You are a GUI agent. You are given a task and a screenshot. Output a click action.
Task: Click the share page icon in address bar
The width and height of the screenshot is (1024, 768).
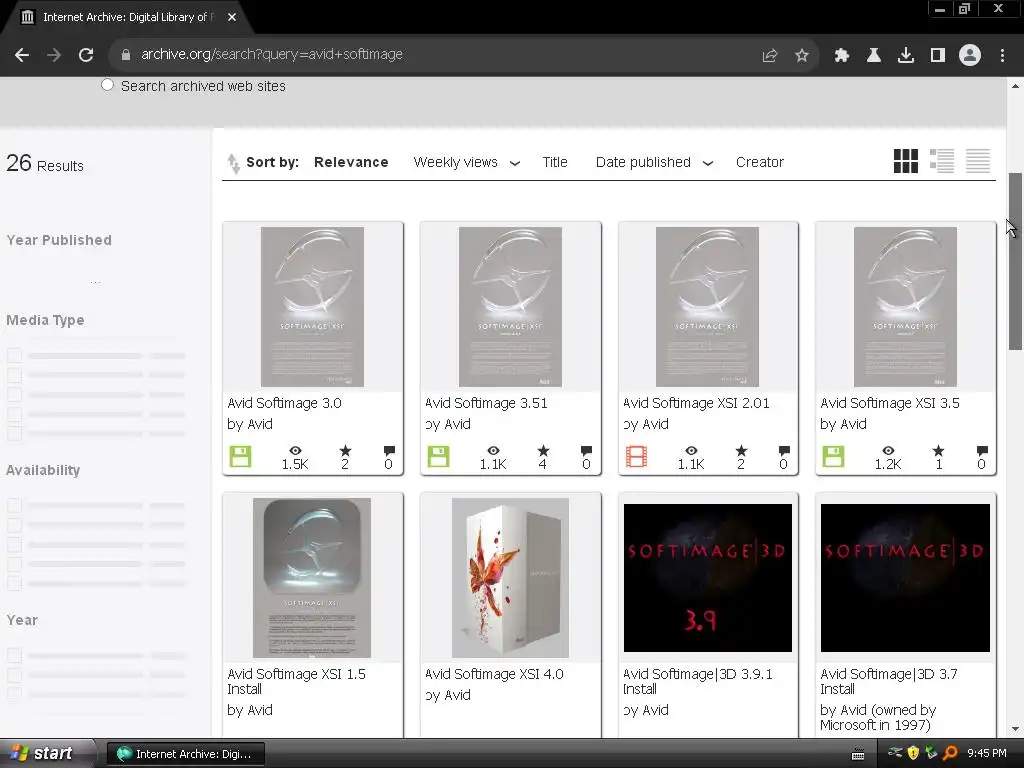[770, 56]
